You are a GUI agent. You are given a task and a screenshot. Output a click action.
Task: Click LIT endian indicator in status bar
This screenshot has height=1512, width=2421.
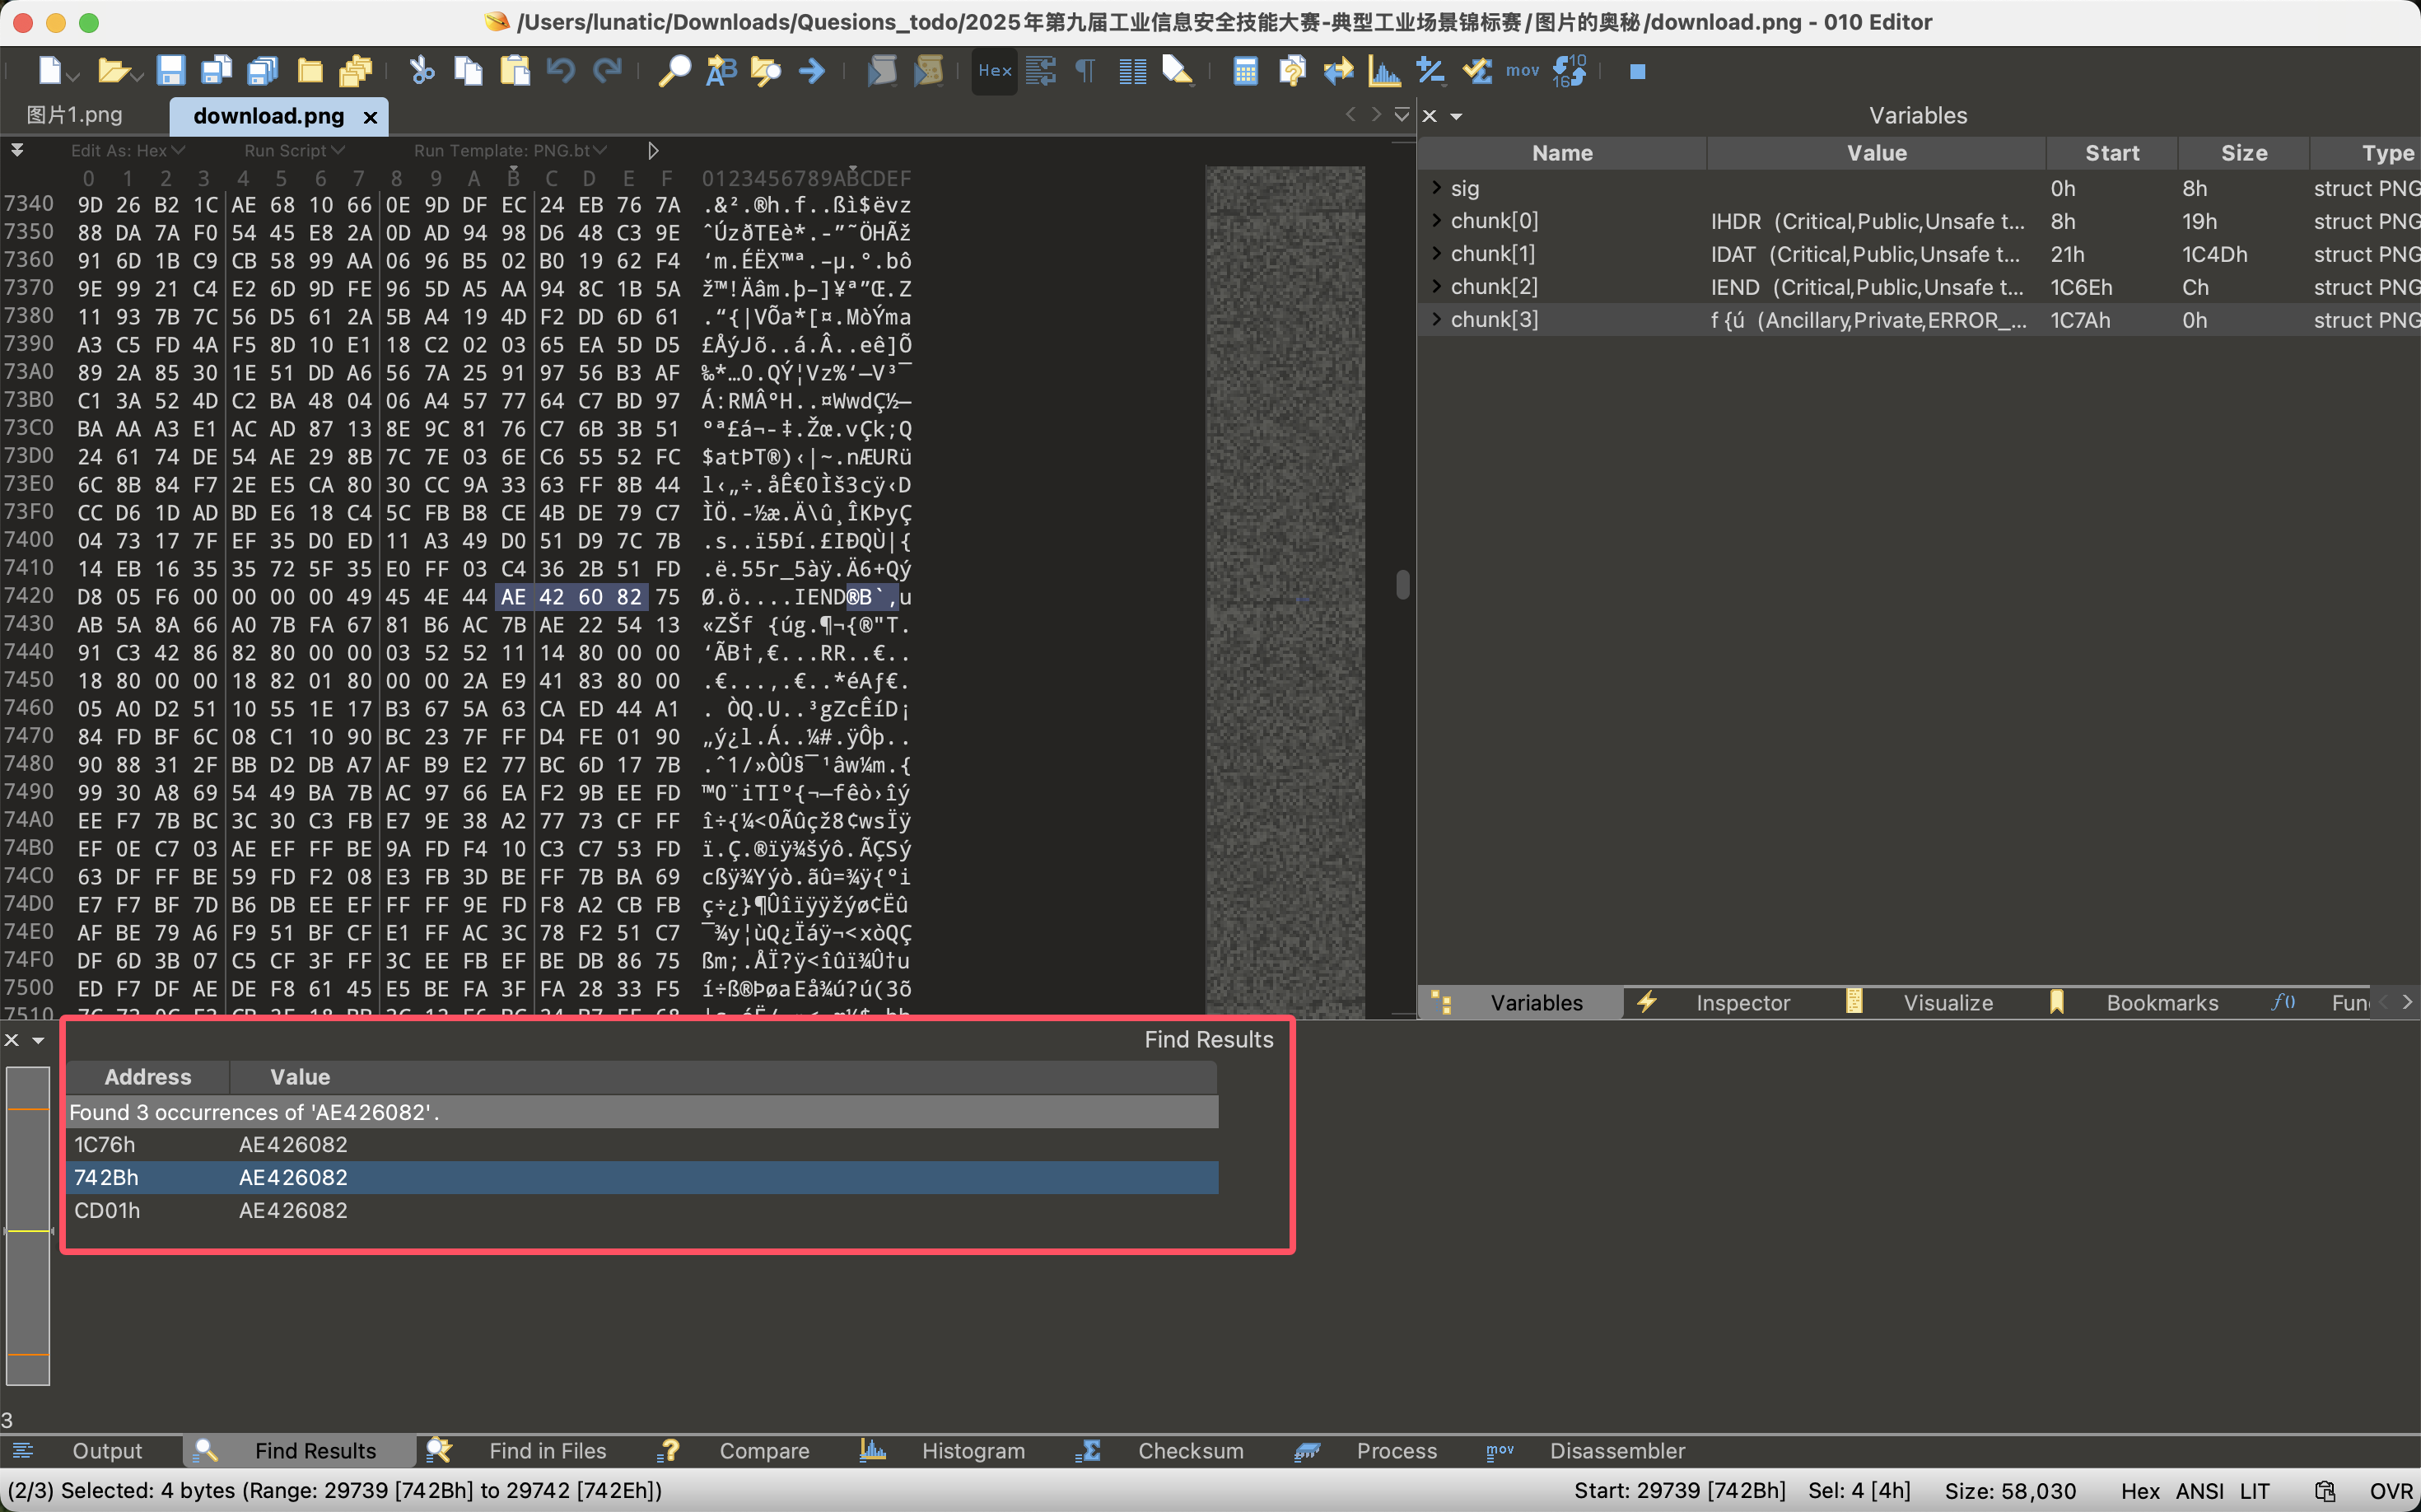coord(2254,1491)
